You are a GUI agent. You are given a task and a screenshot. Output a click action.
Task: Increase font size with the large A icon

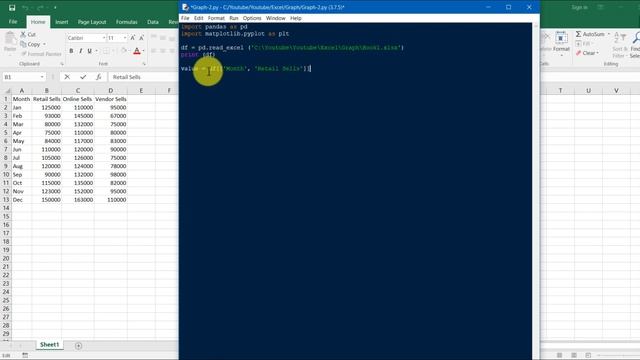click(133, 38)
